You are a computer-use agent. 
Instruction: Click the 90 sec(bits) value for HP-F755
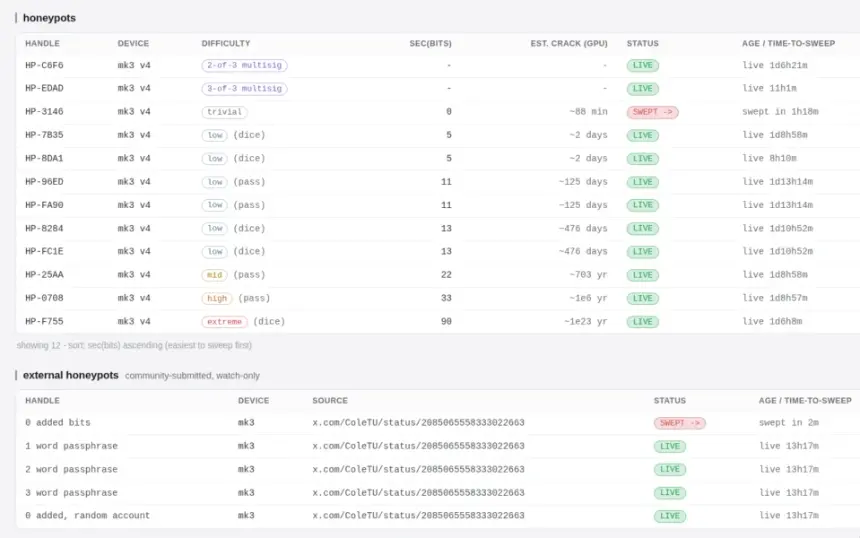[446, 321]
